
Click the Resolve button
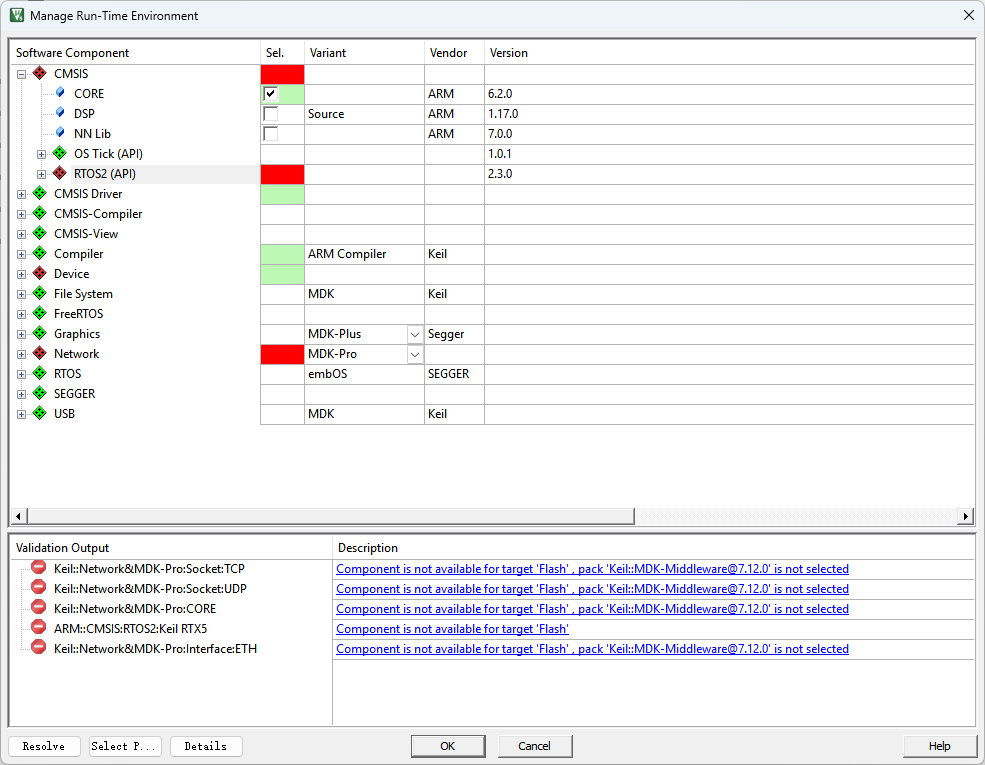44,746
